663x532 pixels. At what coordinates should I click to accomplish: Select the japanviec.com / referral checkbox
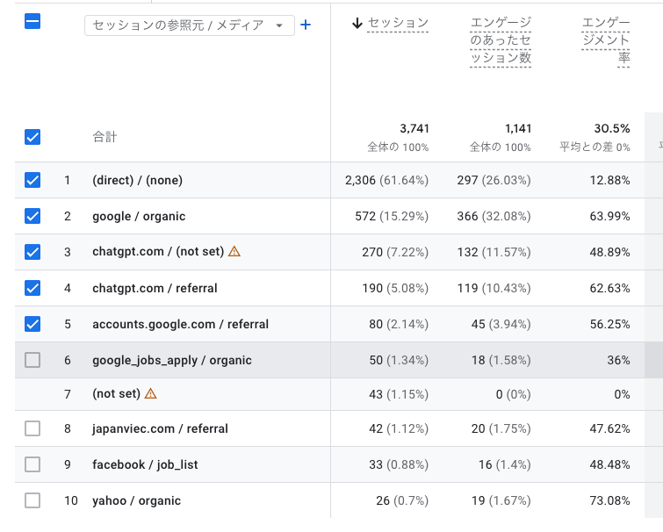pyautogui.click(x=32, y=428)
